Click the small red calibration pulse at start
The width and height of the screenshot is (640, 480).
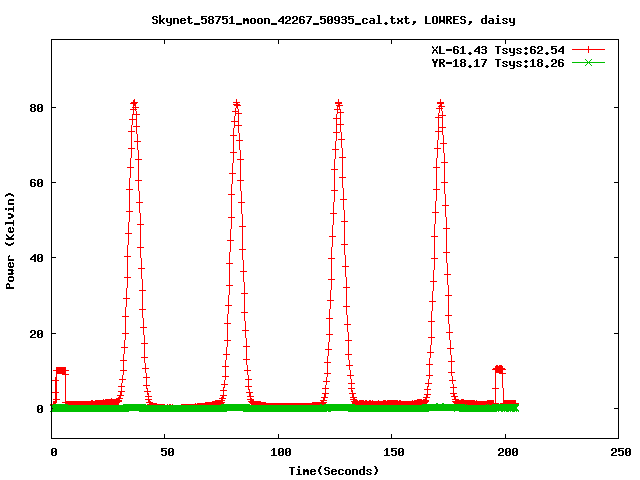[x=60, y=371]
